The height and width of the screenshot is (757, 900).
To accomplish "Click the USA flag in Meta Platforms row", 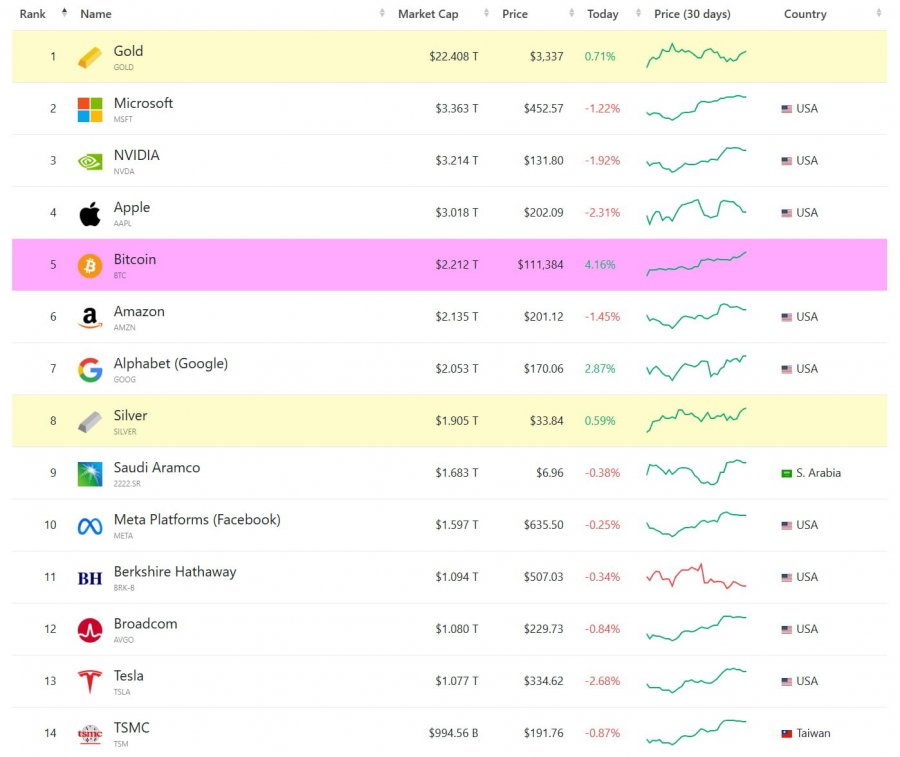I will (786, 525).
